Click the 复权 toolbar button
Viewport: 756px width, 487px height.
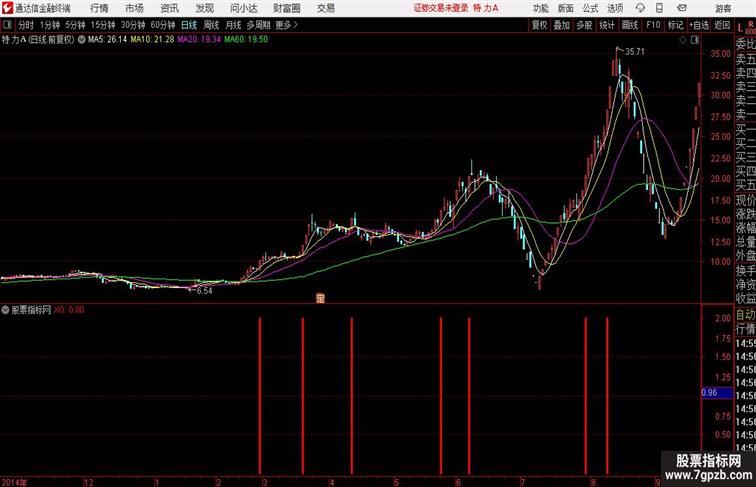pos(540,25)
